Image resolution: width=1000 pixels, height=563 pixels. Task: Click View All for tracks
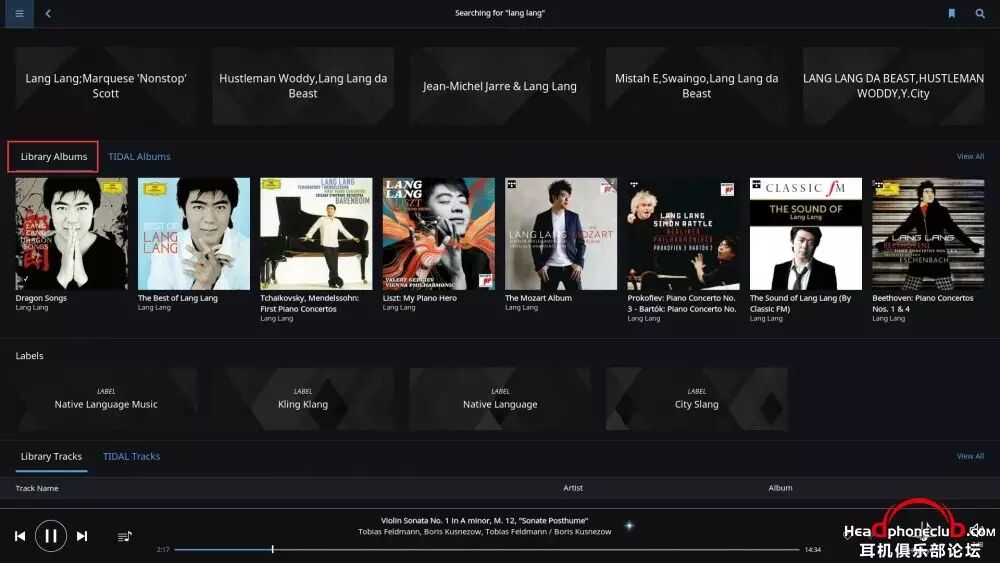pyautogui.click(x=970, y=456)
